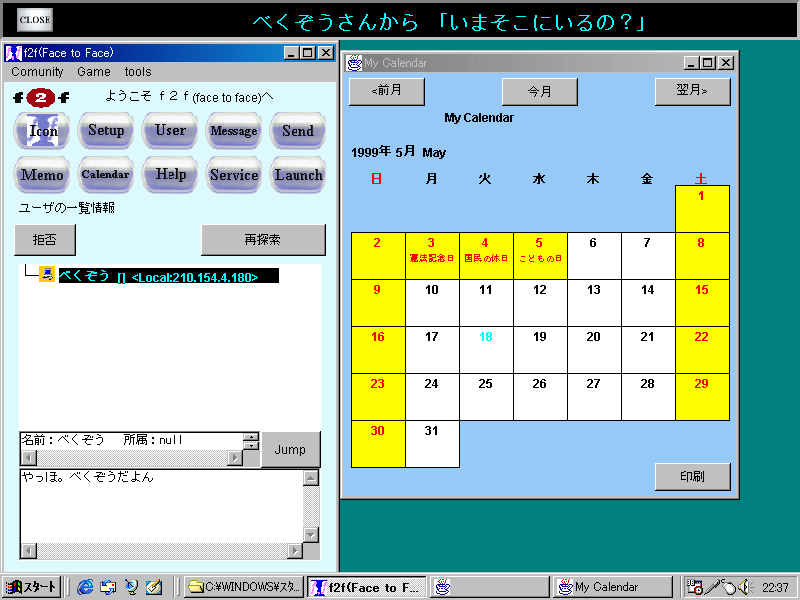The image size is (800, 600).
Task: Click the Launch button
Action: pos(298,175)
